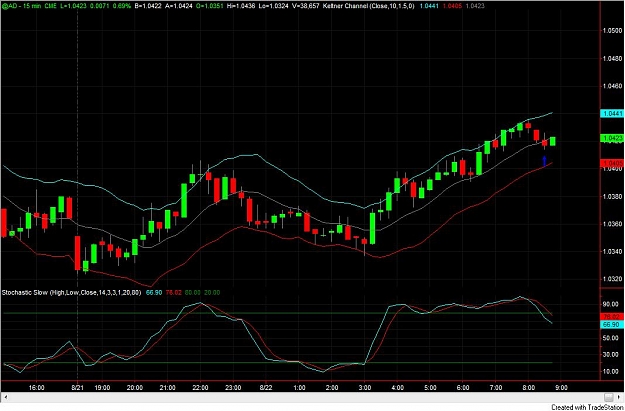Click the 1:00 time axis label

tap(299, 387)
